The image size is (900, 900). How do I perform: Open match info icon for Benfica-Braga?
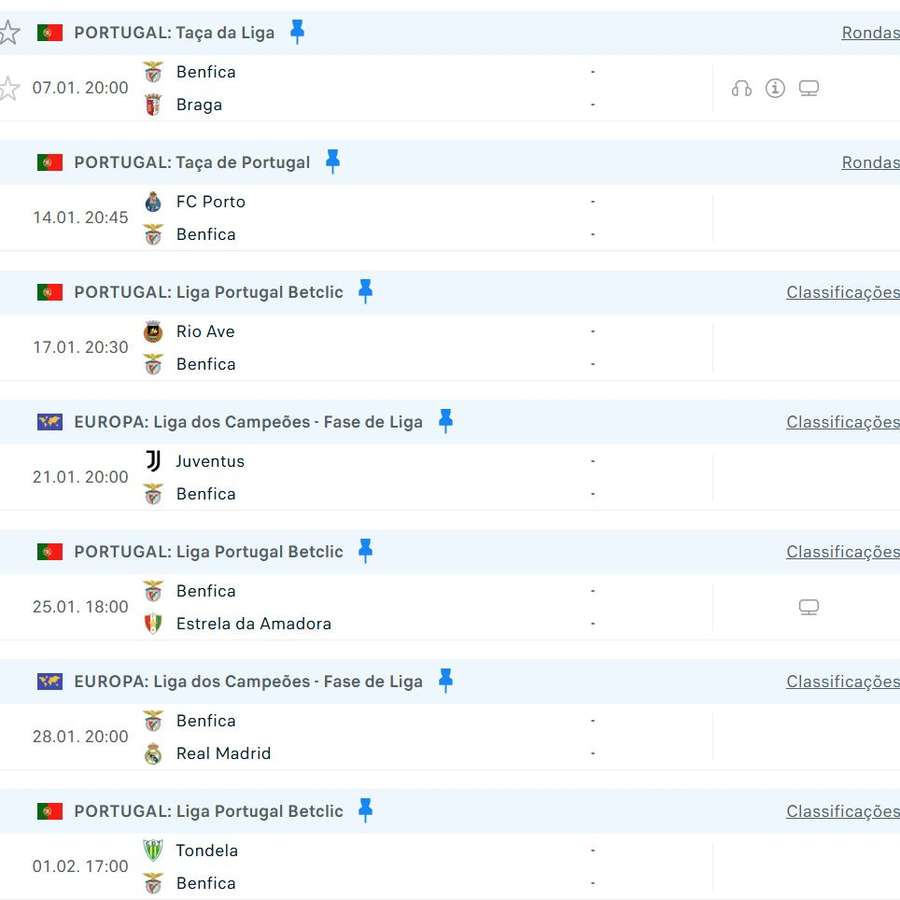(x=775, y=88)
